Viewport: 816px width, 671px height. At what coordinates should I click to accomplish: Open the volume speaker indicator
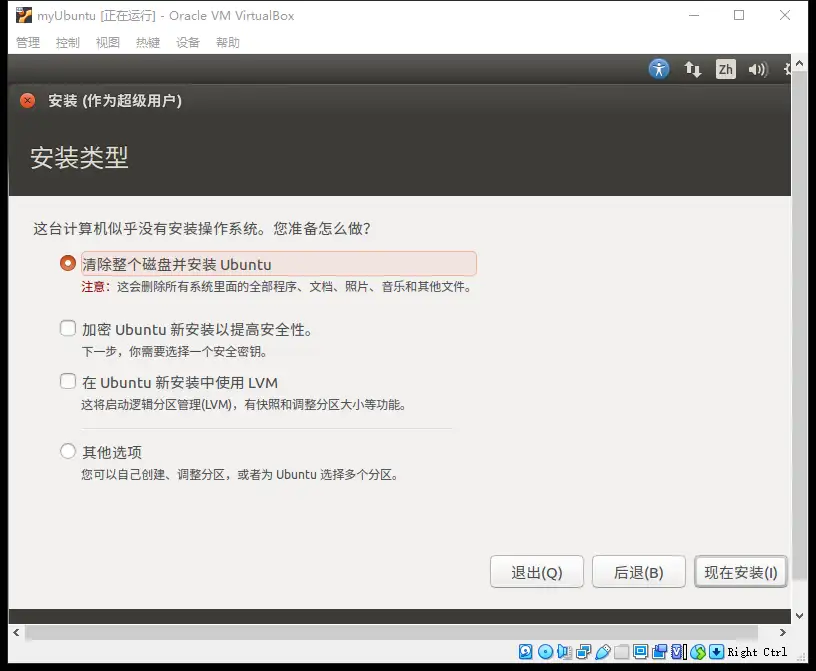click(x=757, y=69)
